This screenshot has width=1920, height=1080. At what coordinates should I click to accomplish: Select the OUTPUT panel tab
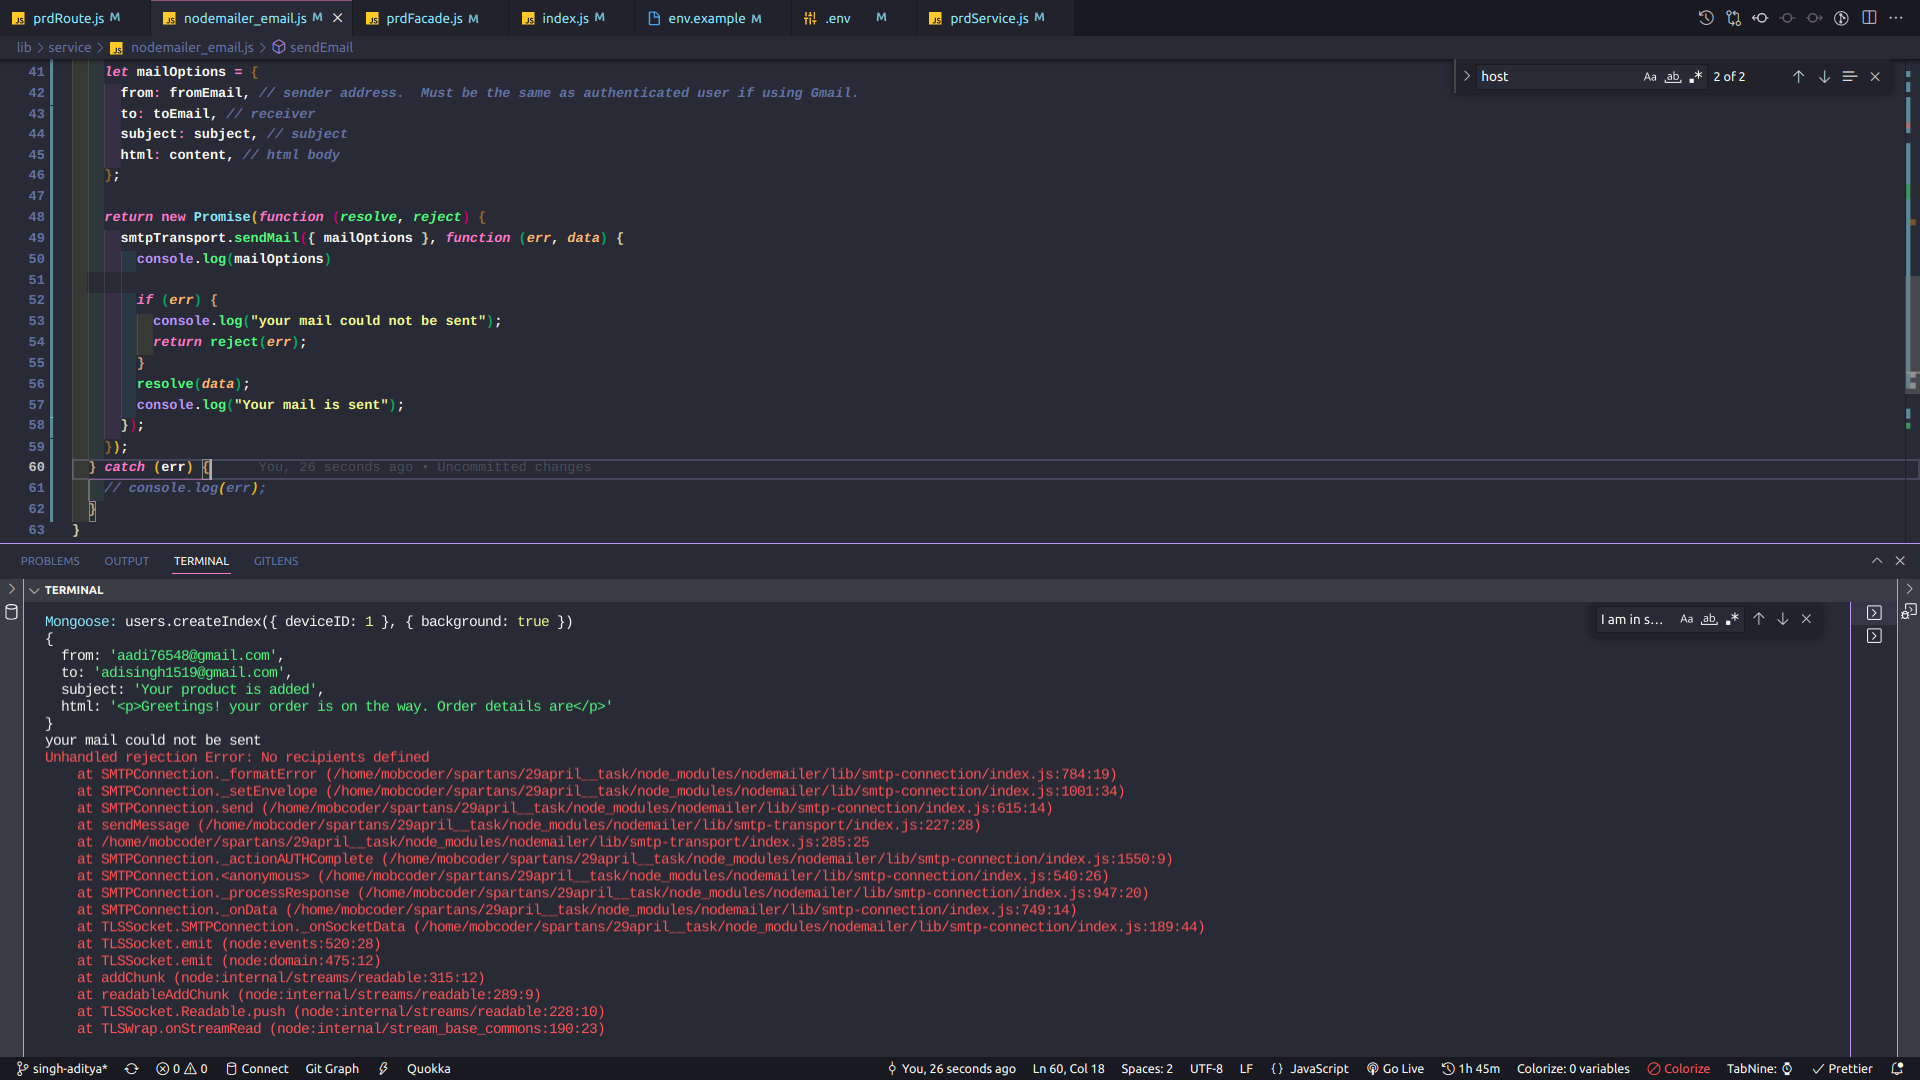pos(127,560)
